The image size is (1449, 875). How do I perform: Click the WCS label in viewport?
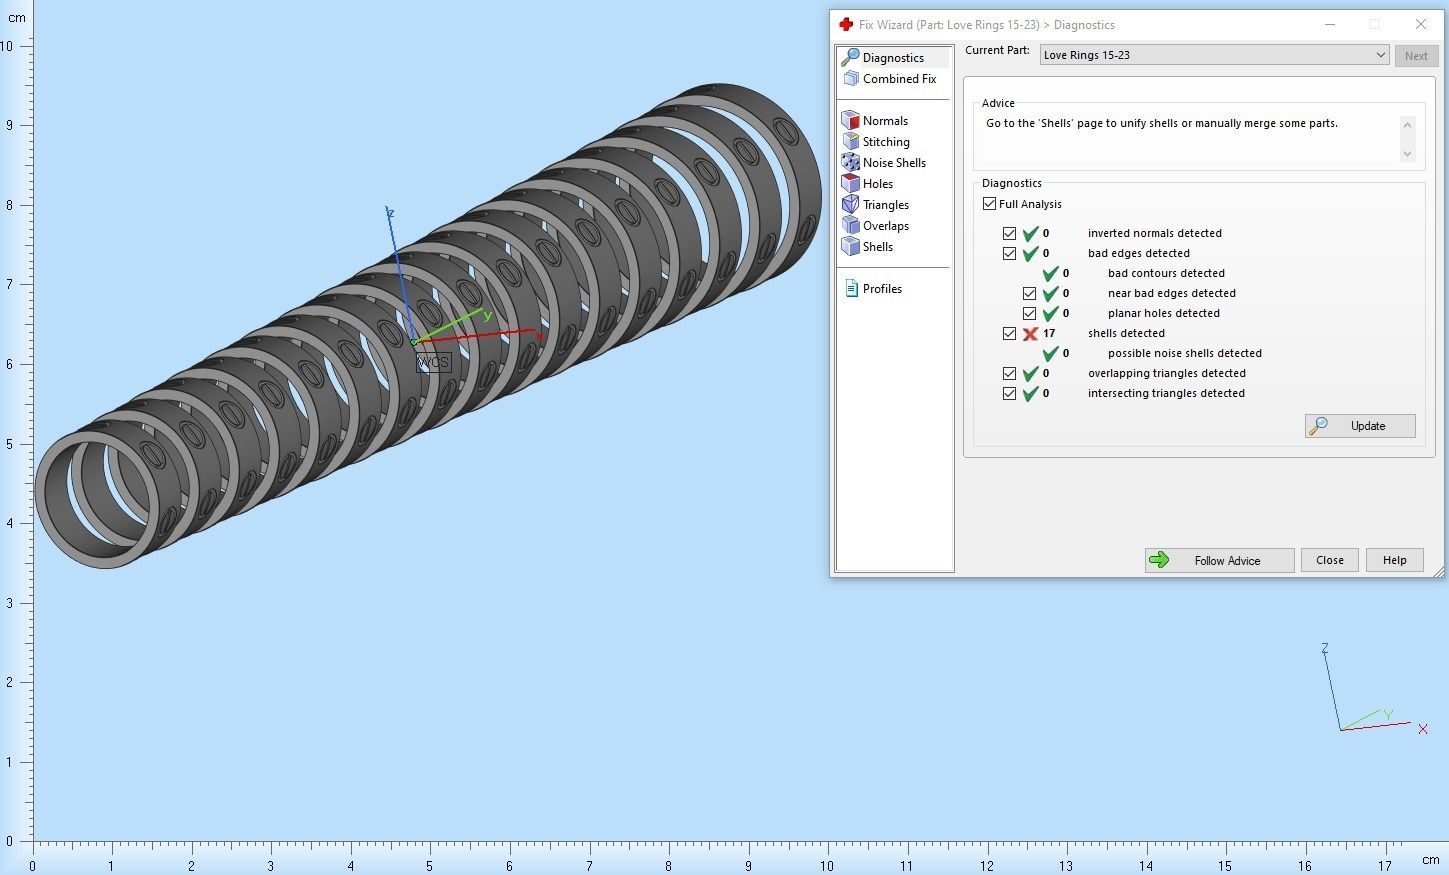point(433,362)
